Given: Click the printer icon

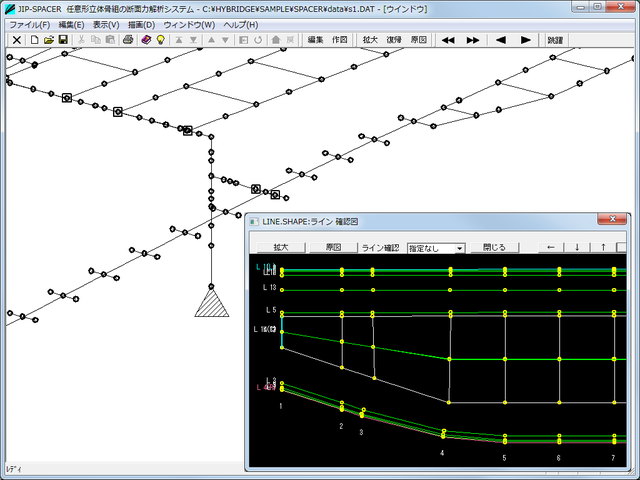Looking at the screenshot, I should click(x=128, y=40).
